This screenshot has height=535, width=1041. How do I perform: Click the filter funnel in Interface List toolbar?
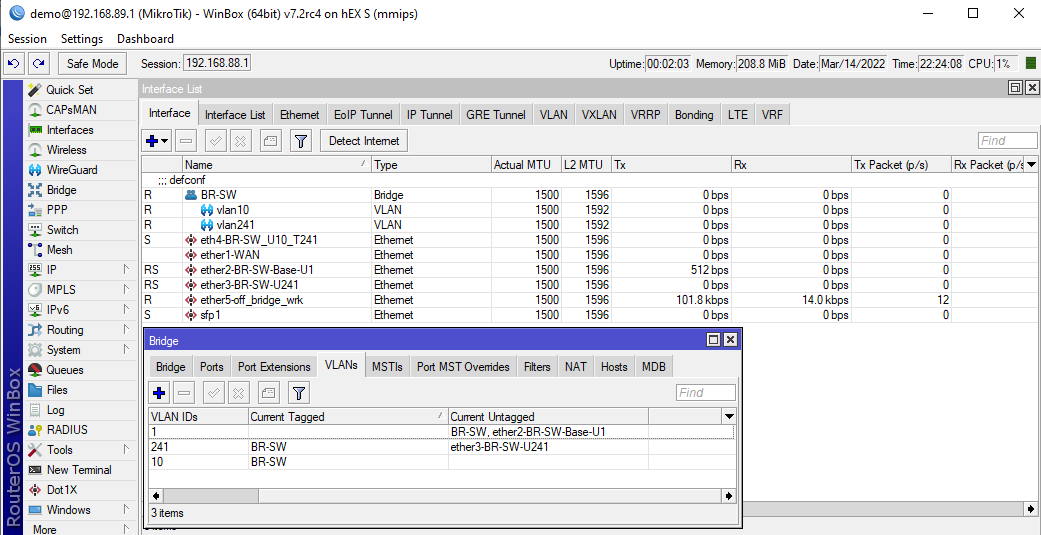[301, 141]
